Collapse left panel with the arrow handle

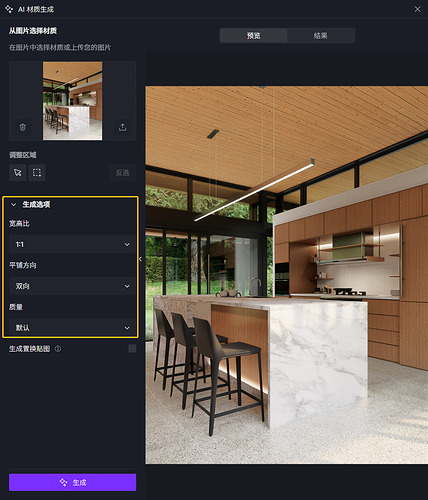(140, 259)
